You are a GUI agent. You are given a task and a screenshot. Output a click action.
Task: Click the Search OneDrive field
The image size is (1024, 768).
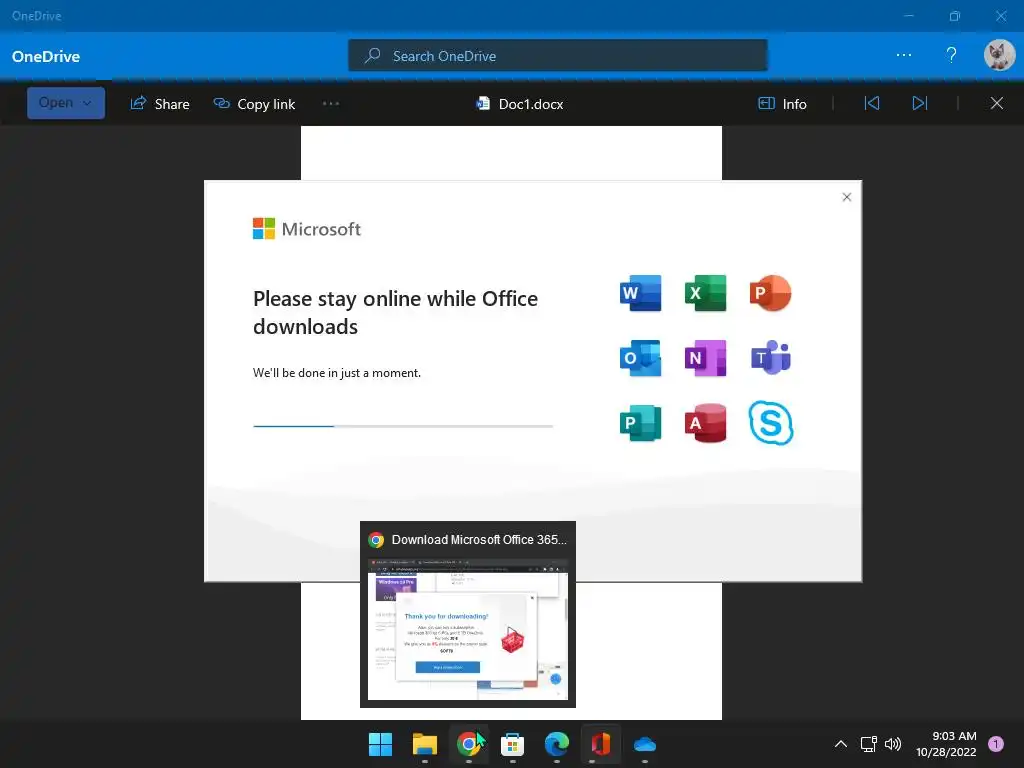[558, 56]
